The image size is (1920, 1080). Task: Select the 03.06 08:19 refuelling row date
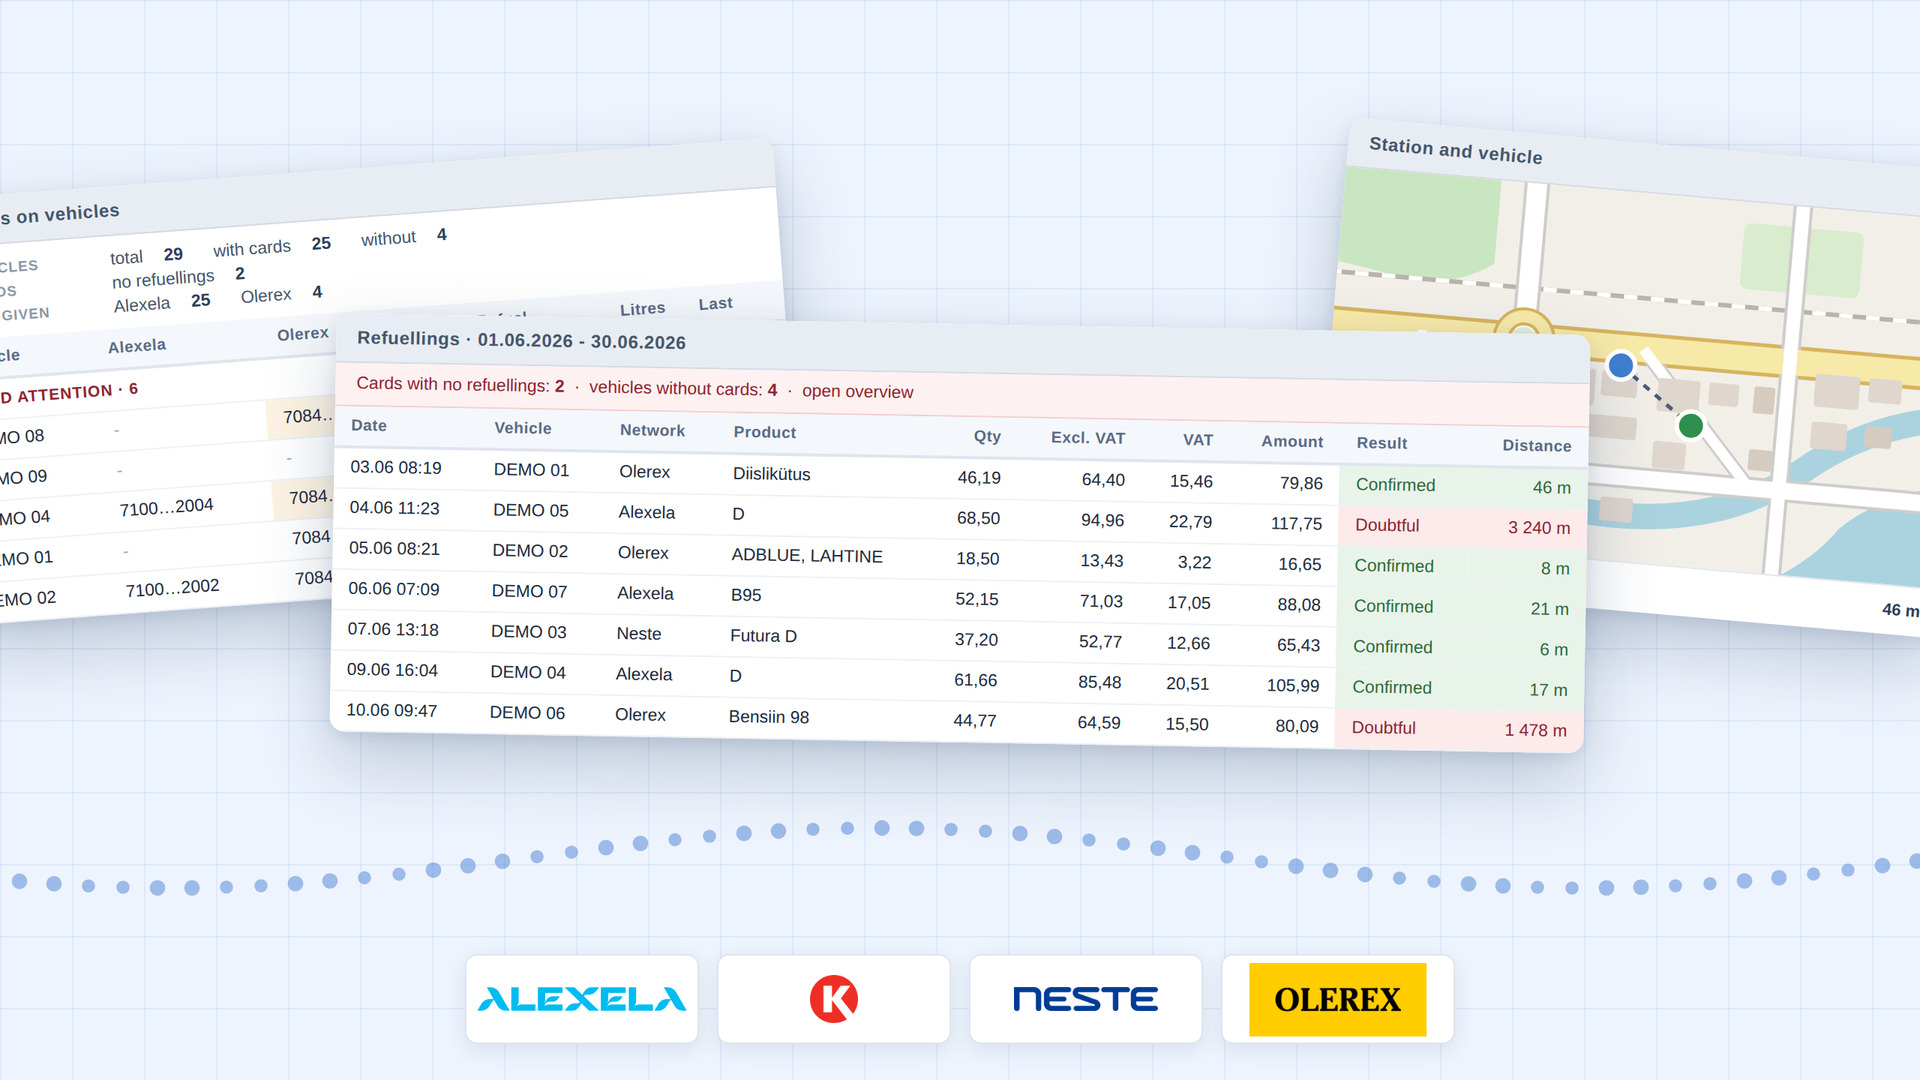click(396, 467)
